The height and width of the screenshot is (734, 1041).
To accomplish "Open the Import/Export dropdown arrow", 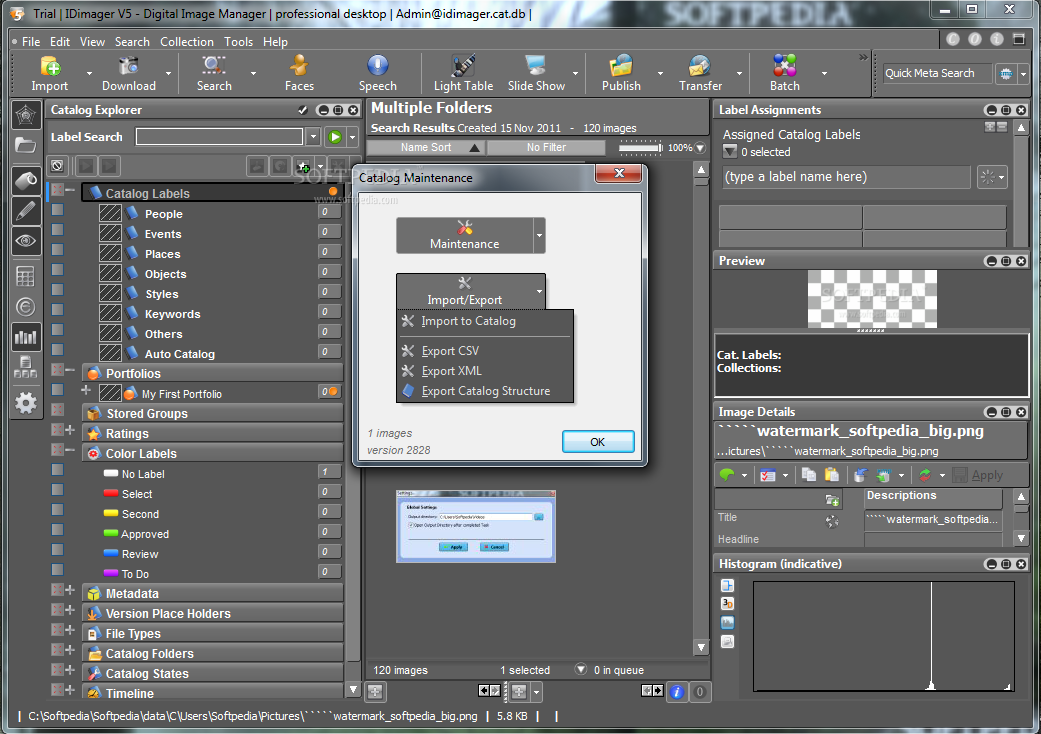I will 539,291.
